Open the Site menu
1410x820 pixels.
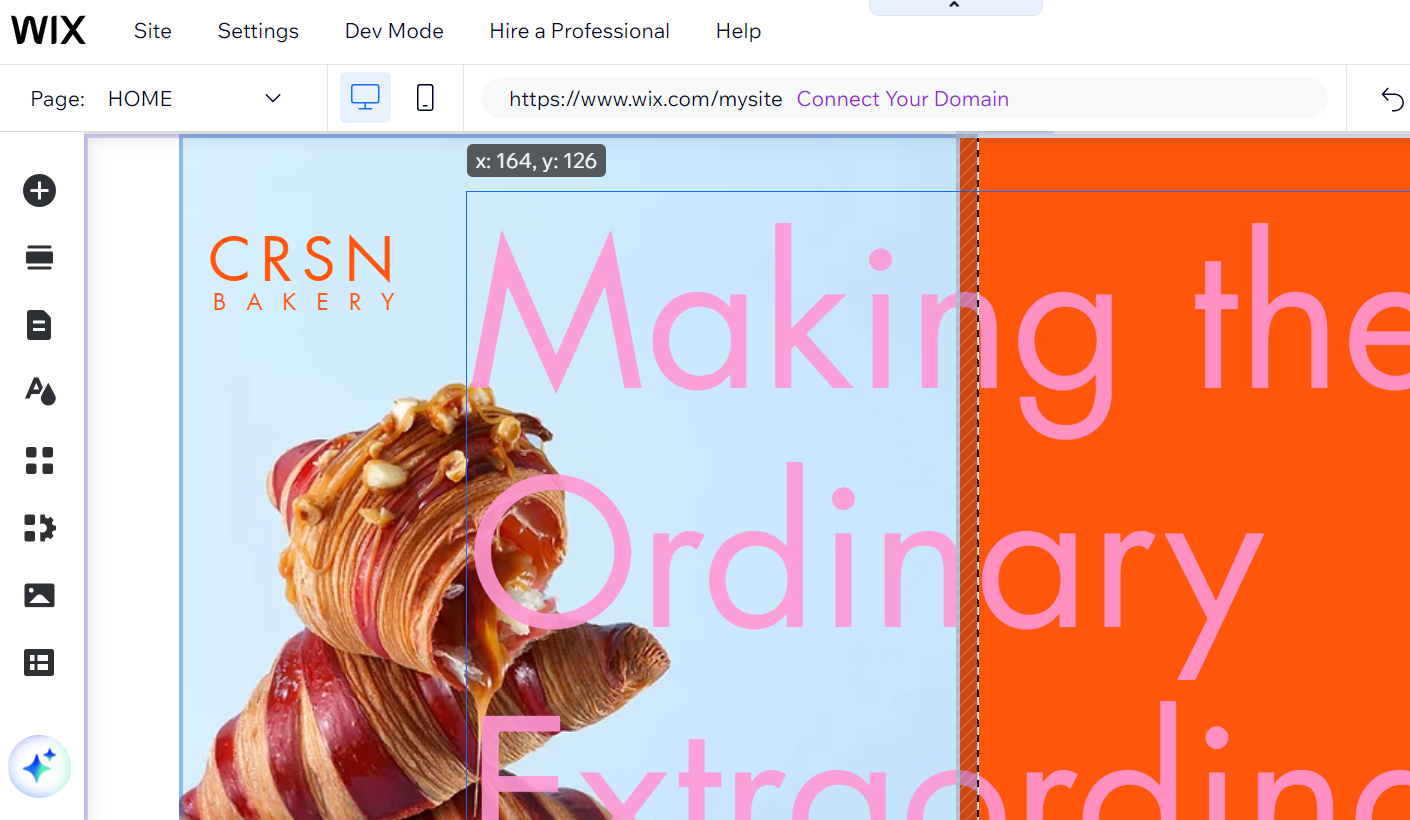152,31
